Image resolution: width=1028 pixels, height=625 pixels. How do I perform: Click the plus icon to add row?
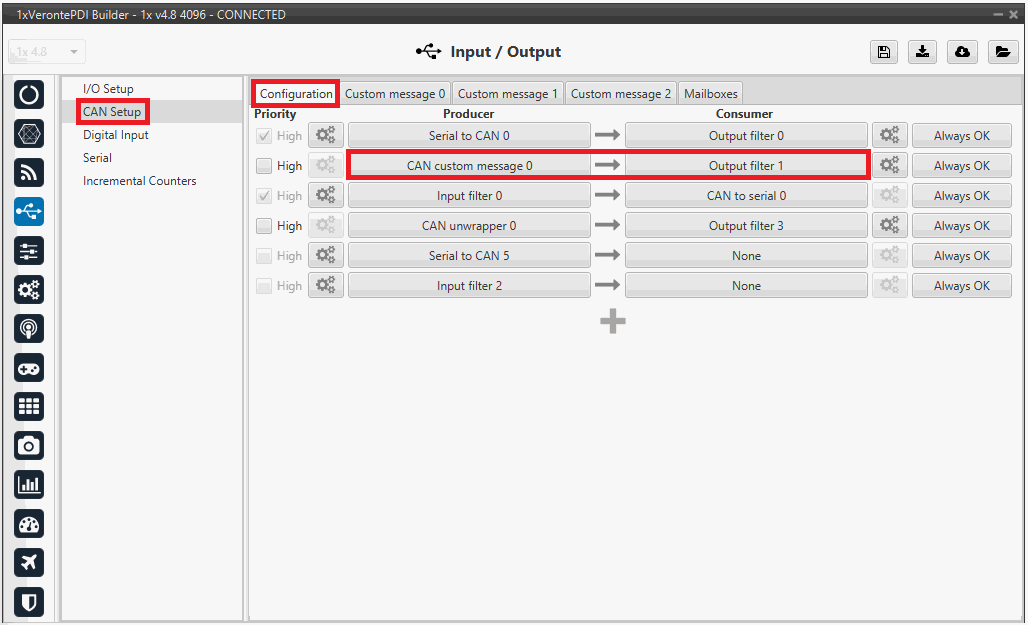click(x=612, y=321)
